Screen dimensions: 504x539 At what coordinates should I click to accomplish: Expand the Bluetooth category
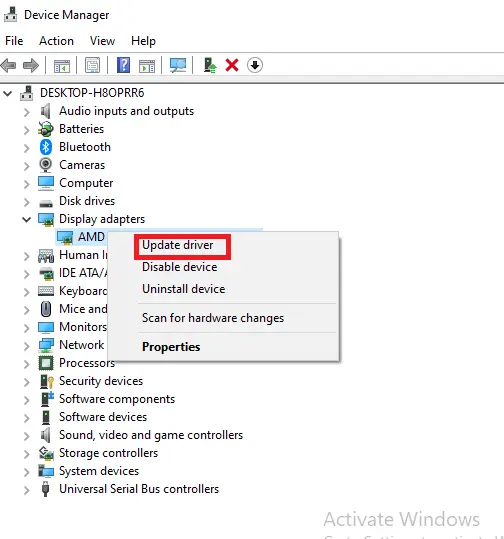click(x=26, y=148)
